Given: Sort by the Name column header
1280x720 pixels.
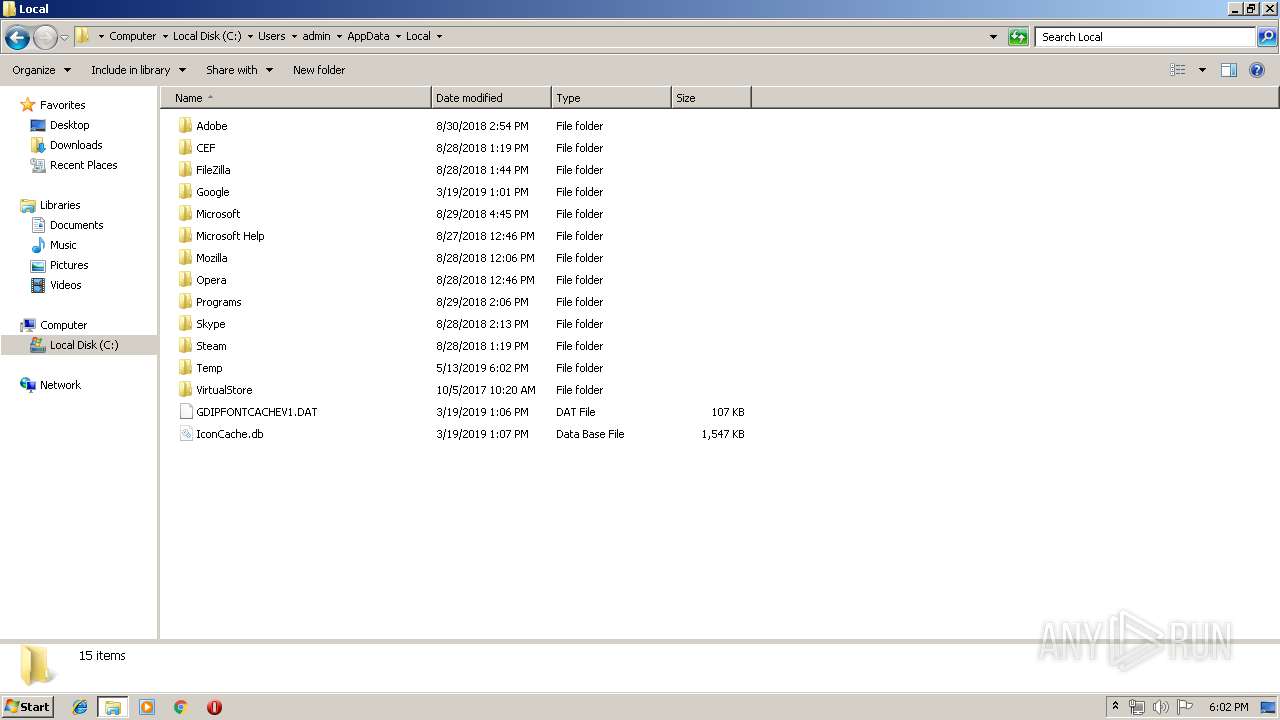Looking at the screenshot, I should (x=296, y=98).
